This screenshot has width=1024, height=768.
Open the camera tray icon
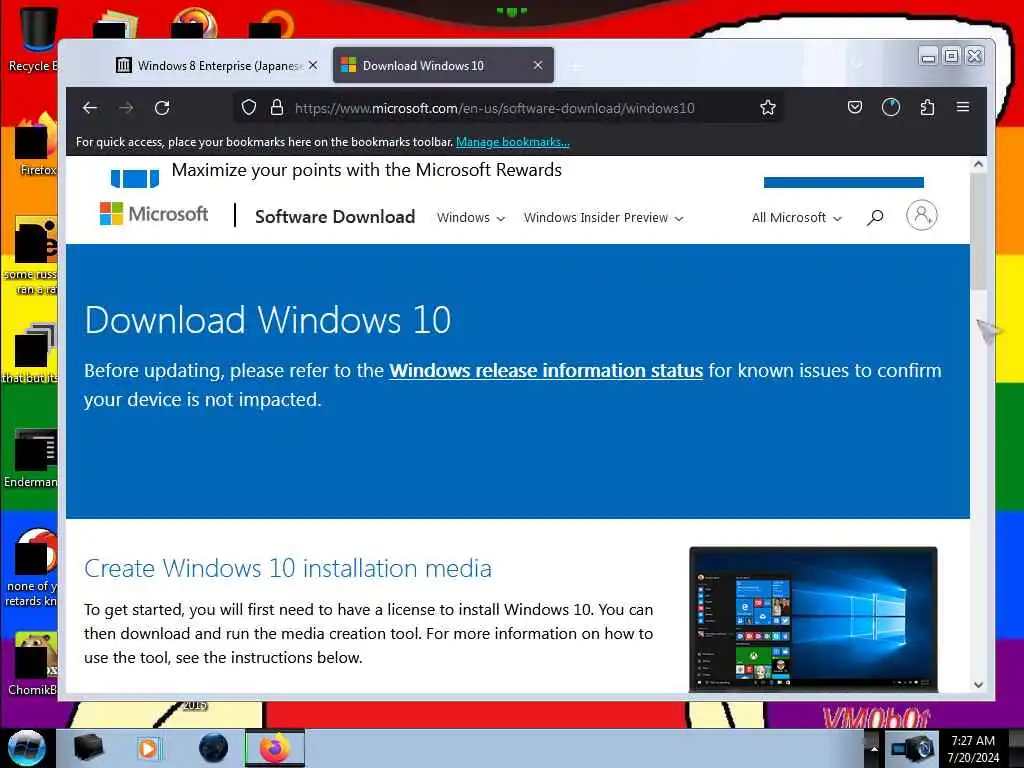(914, 748)
